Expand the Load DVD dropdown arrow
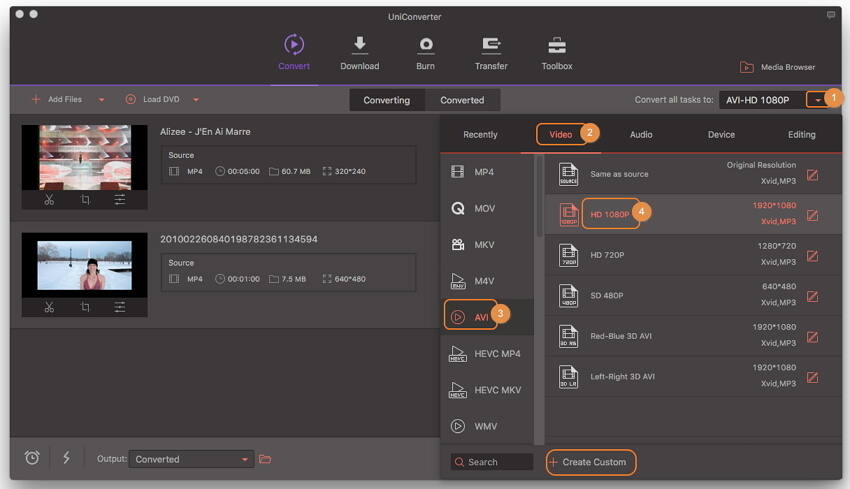Screen dimensions: 850x489 point(196,100)
